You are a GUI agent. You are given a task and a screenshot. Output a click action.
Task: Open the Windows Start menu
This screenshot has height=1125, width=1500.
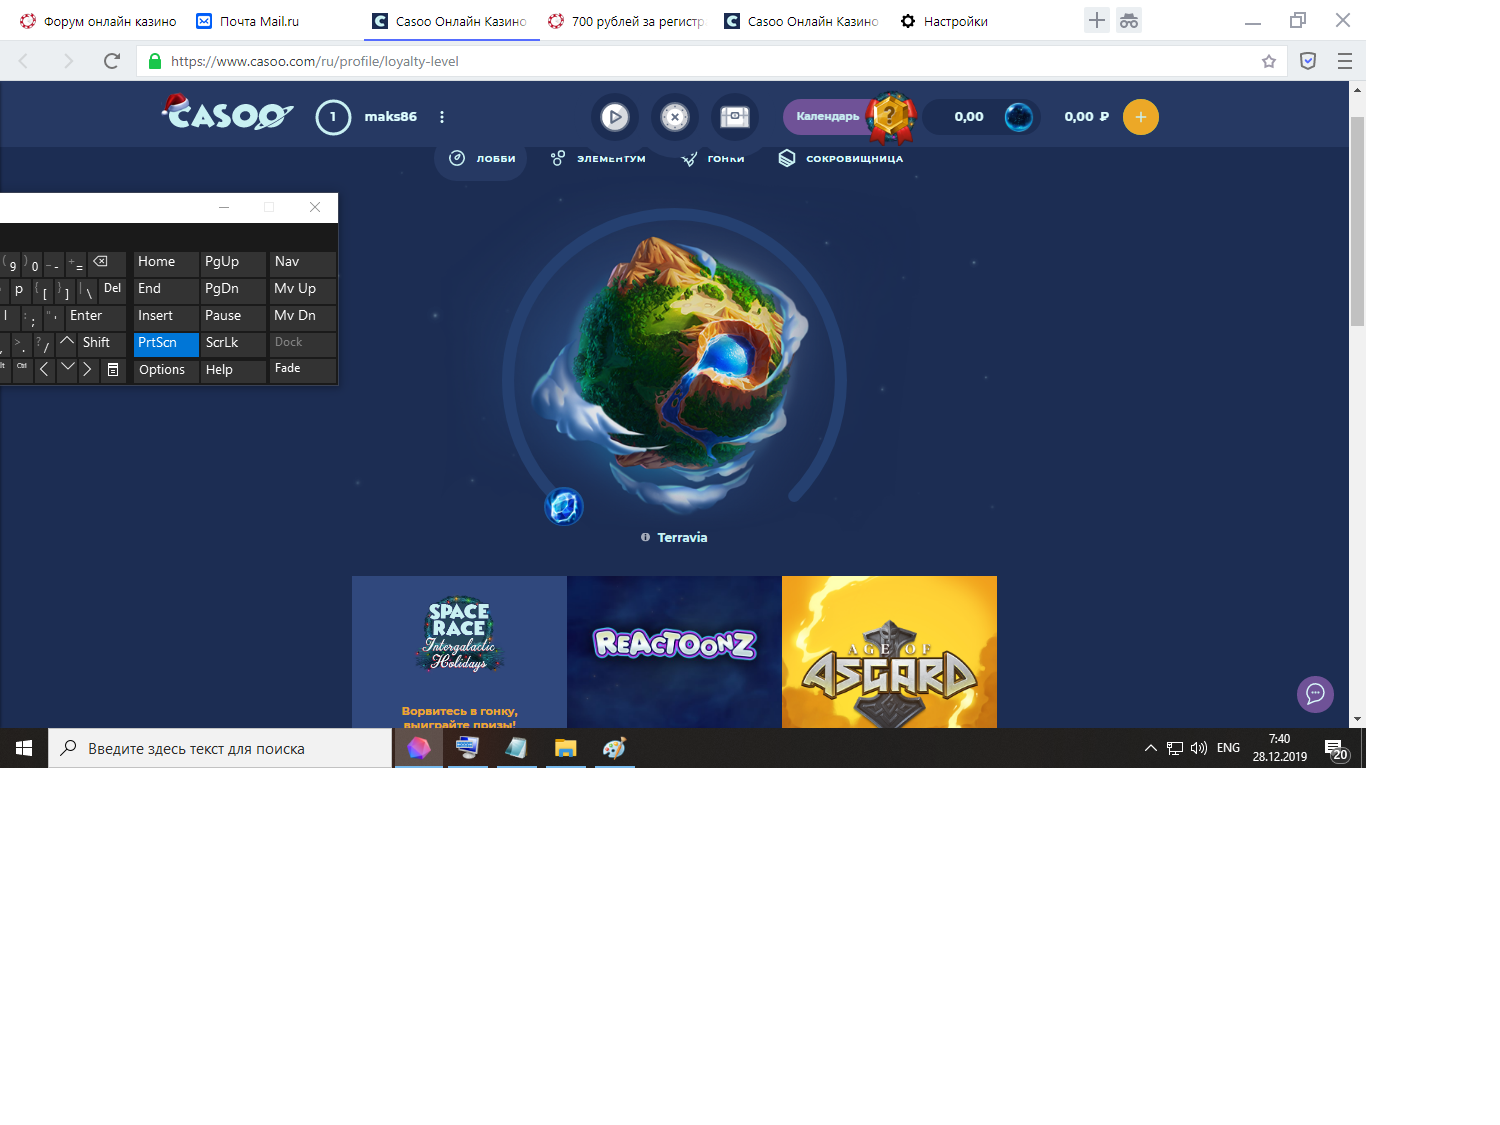pos(24,748)
